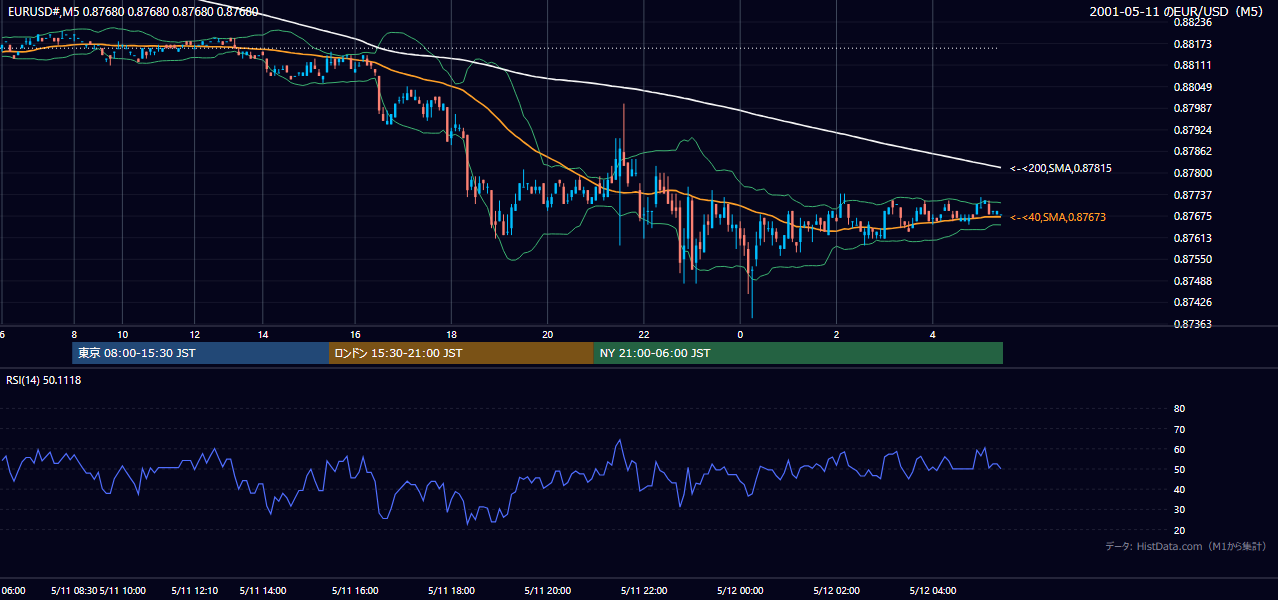
Task: Click price axis value 0.87862
Action: tap(1191, 152)
